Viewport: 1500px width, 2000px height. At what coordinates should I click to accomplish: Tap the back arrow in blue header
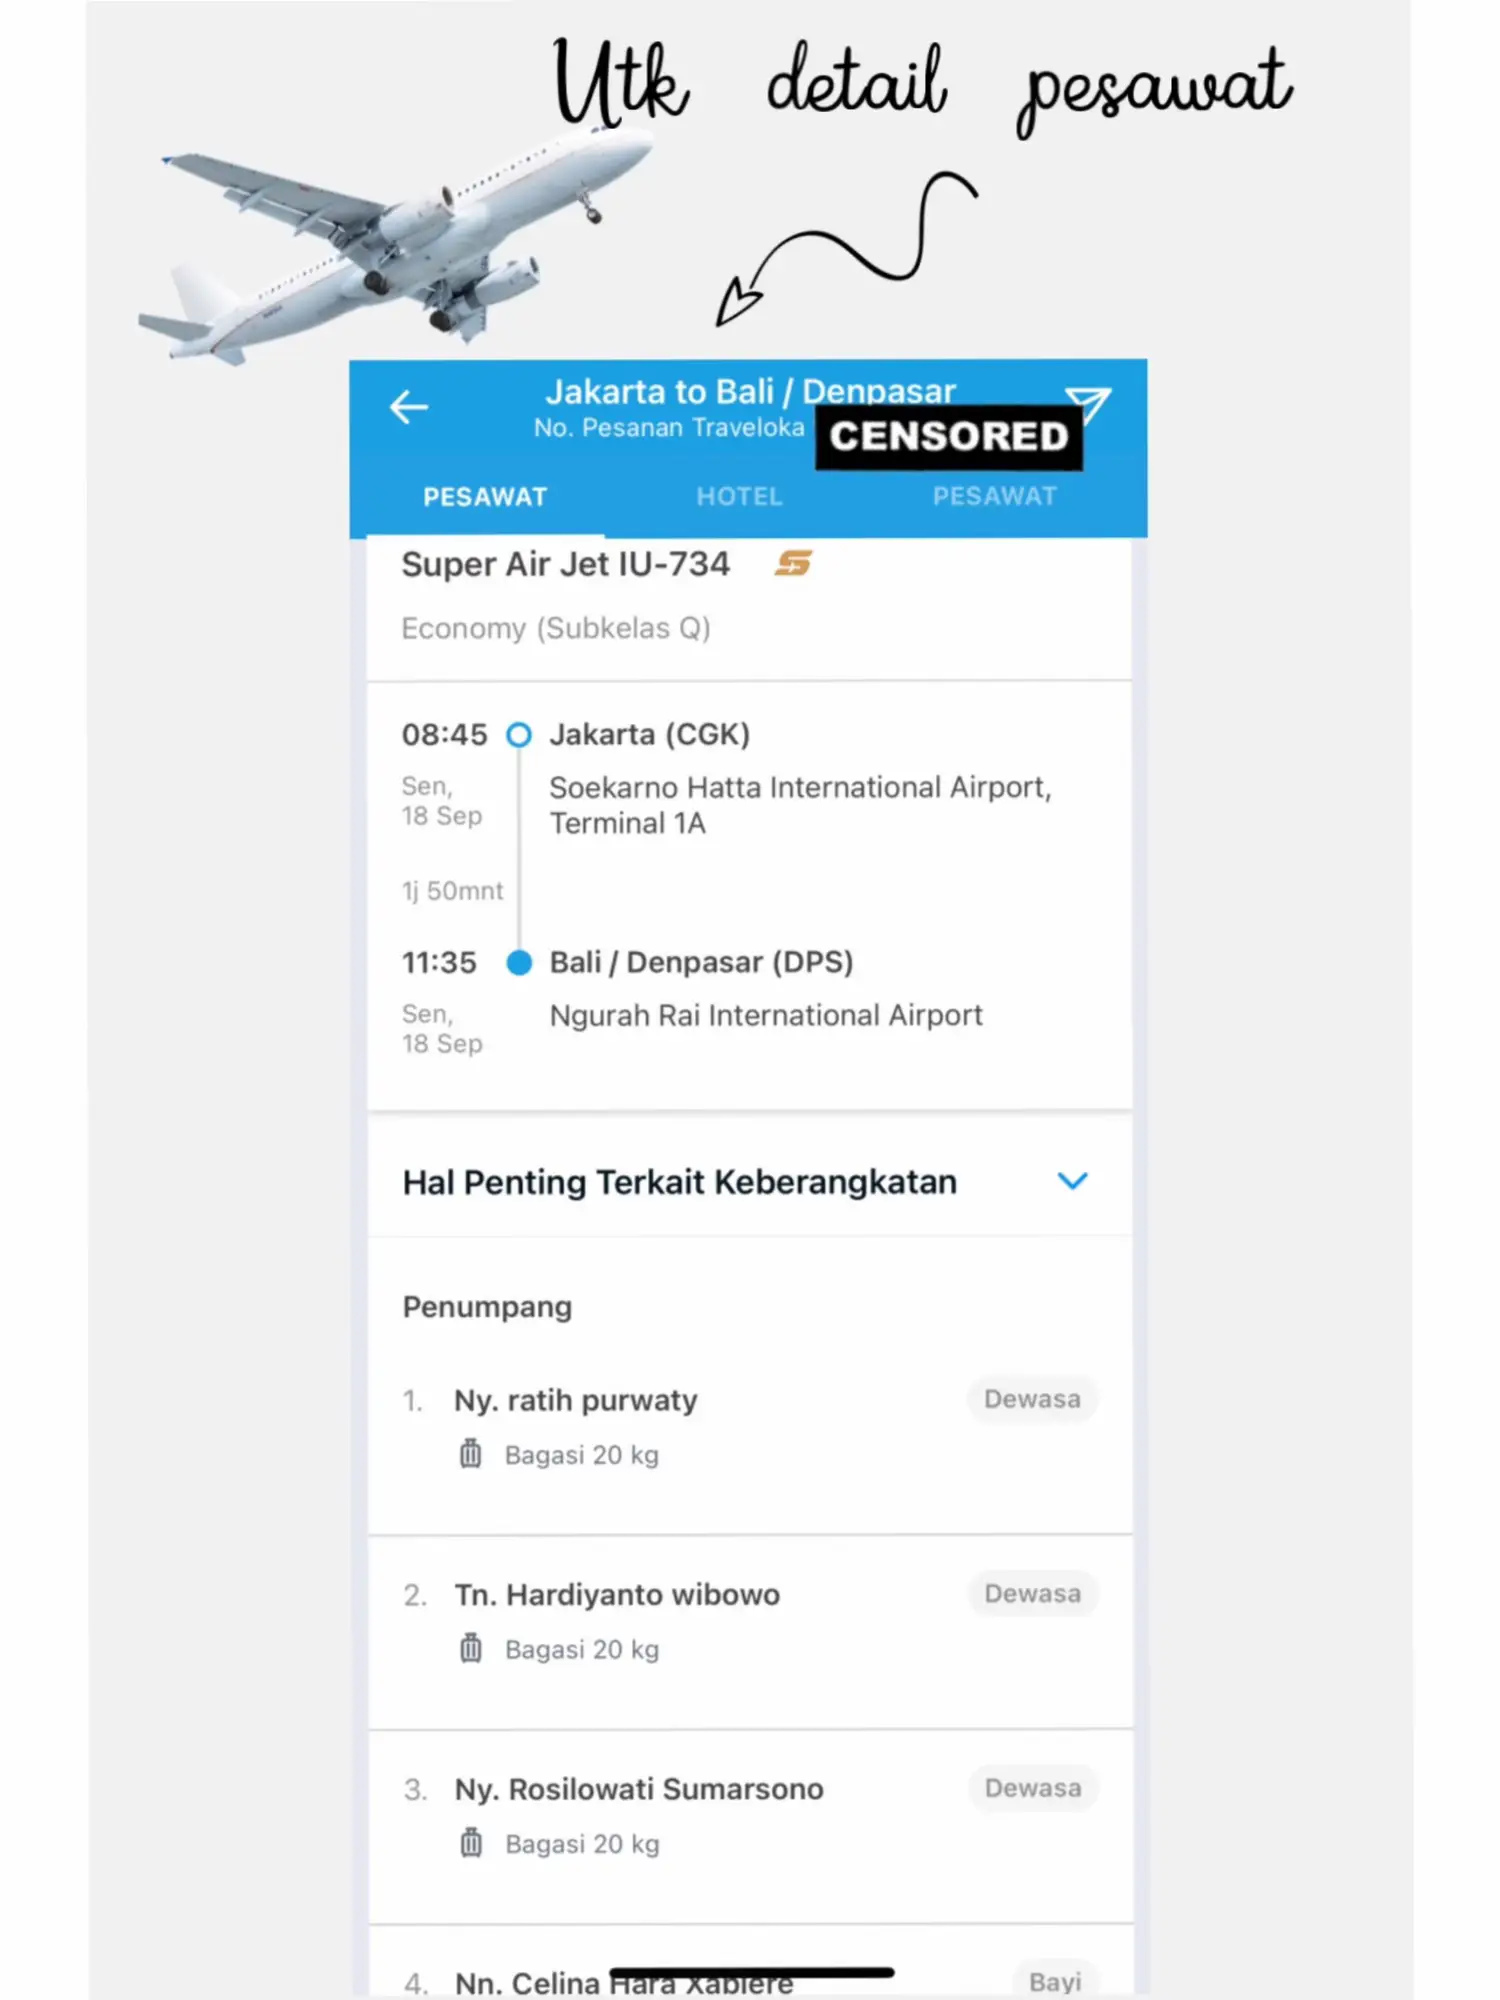(409, 408)
